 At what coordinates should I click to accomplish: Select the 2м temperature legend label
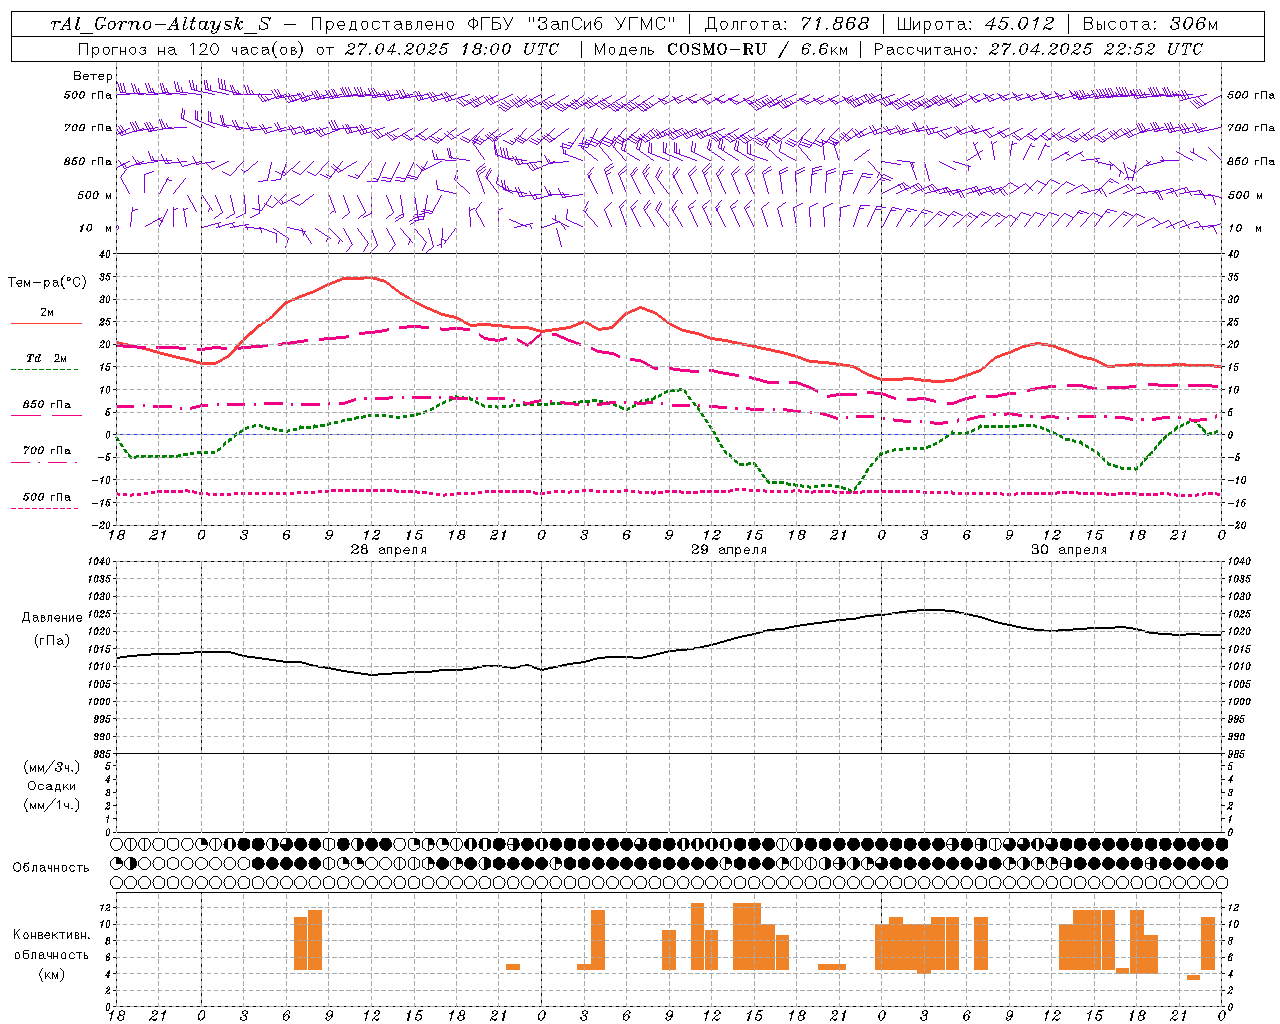click(47, 313)
